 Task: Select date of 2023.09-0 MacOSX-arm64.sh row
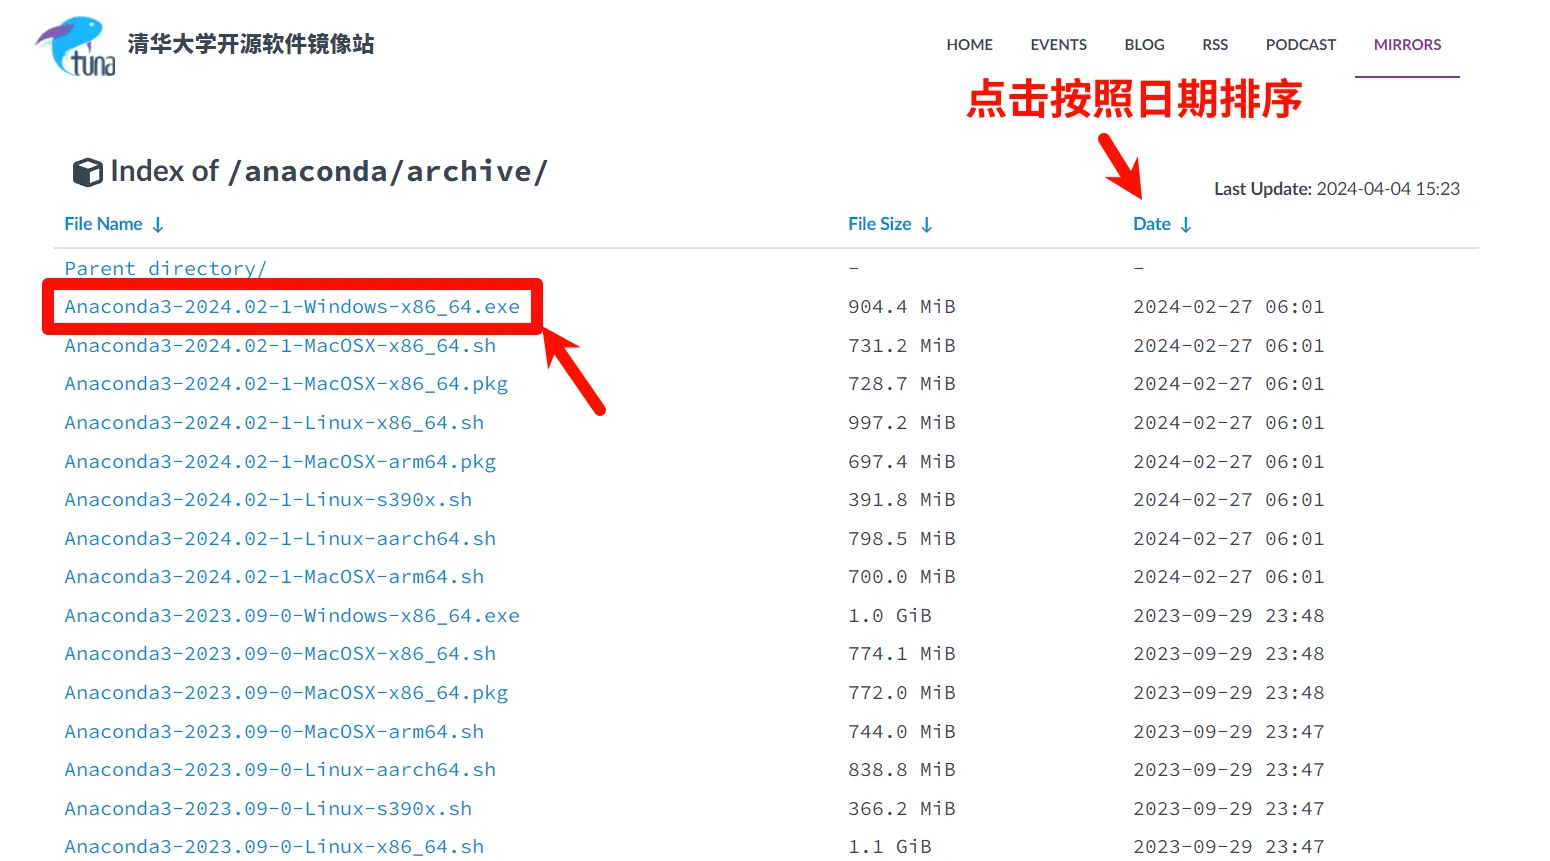point(1229,732)
